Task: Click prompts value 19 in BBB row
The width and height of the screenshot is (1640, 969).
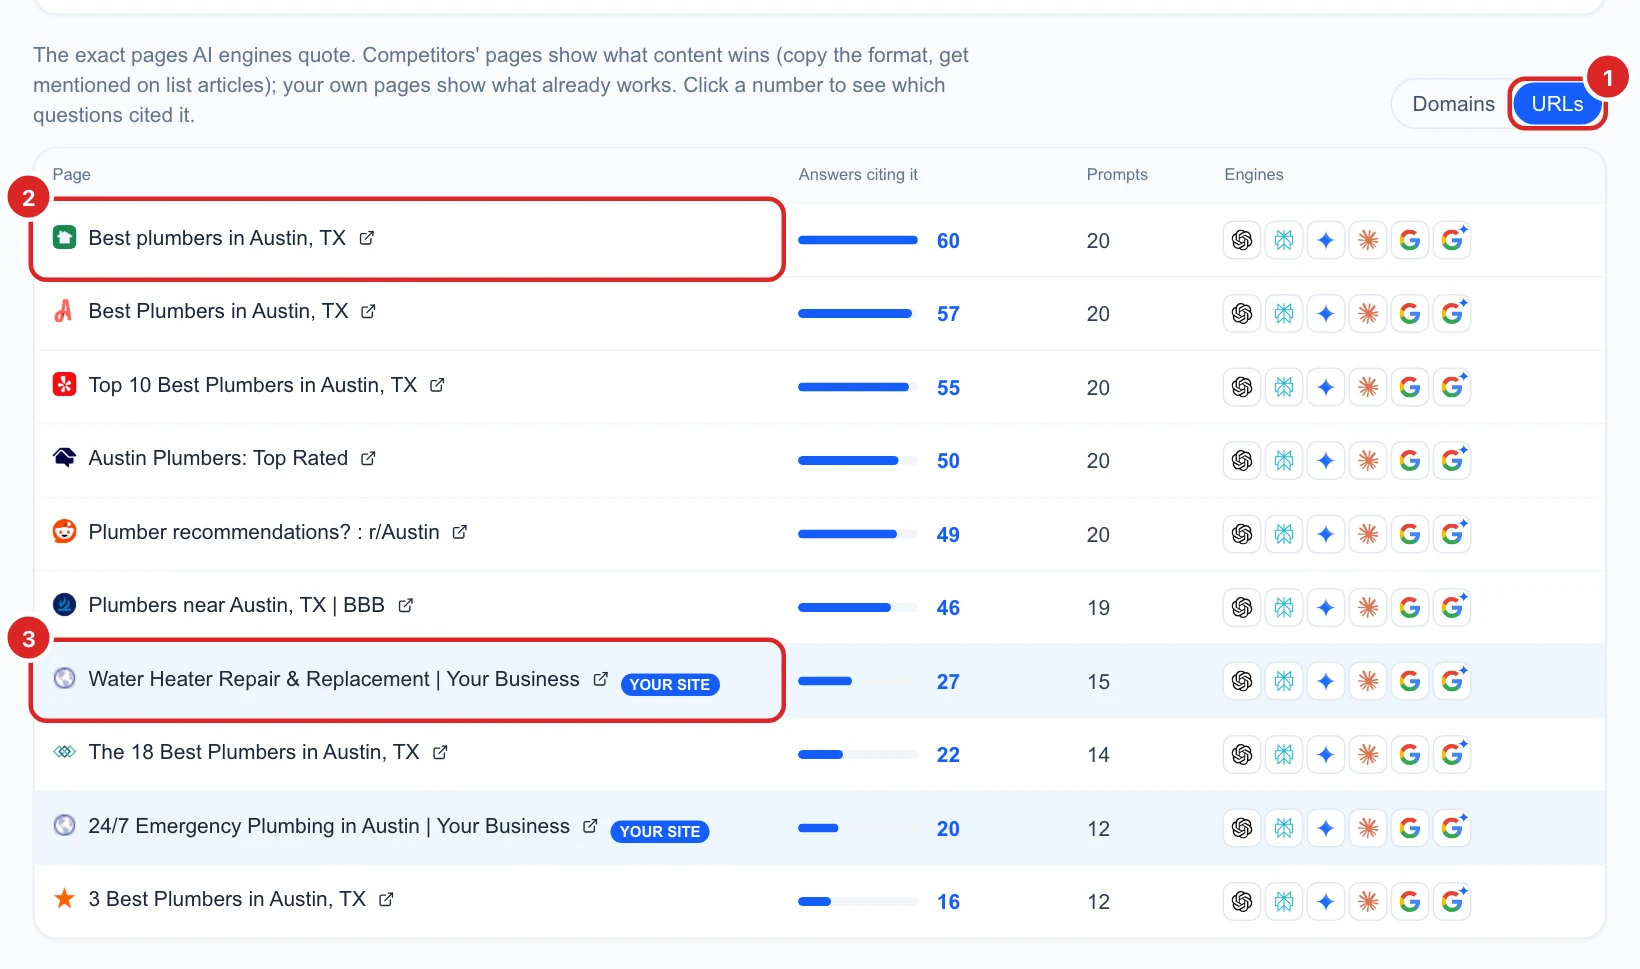Action: click(x=1098, y=608)
